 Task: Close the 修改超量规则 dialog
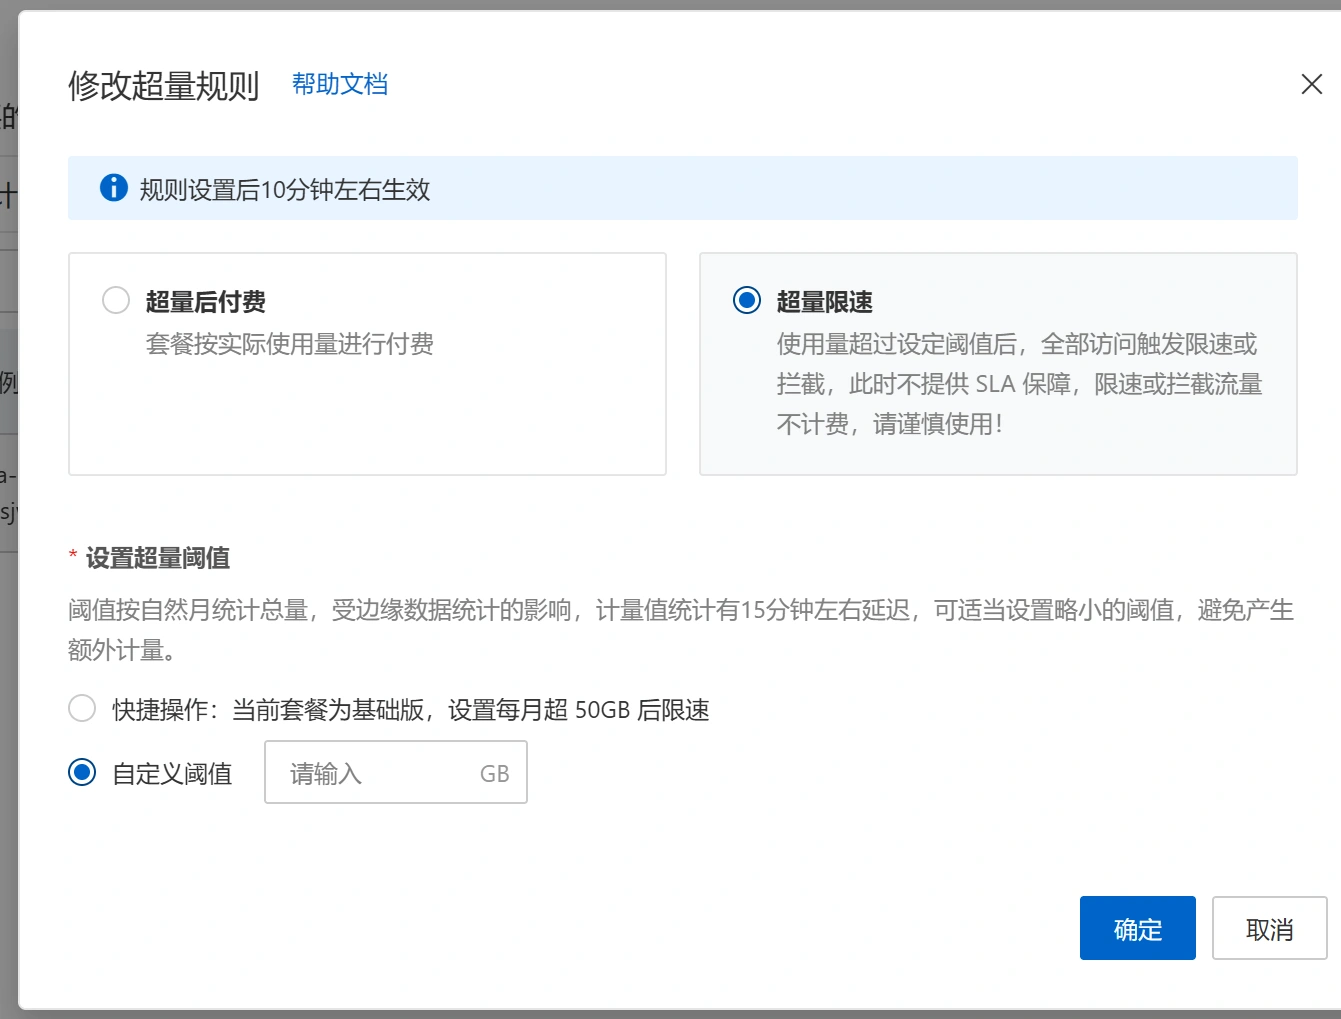pos(1311,84)
